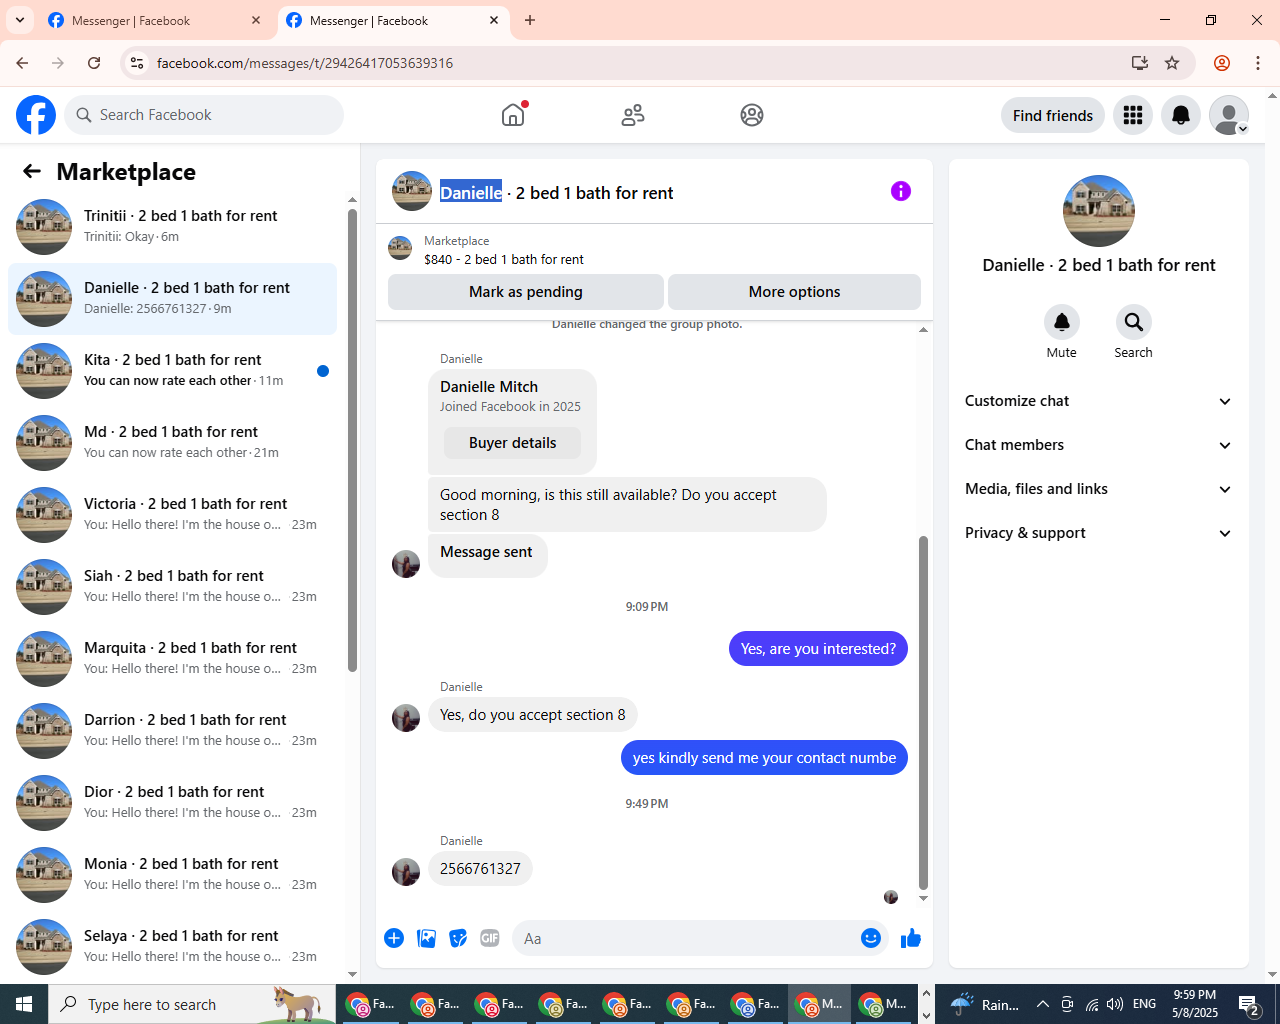
Task: Click the chat messages scrollbar
Action: 923,712
